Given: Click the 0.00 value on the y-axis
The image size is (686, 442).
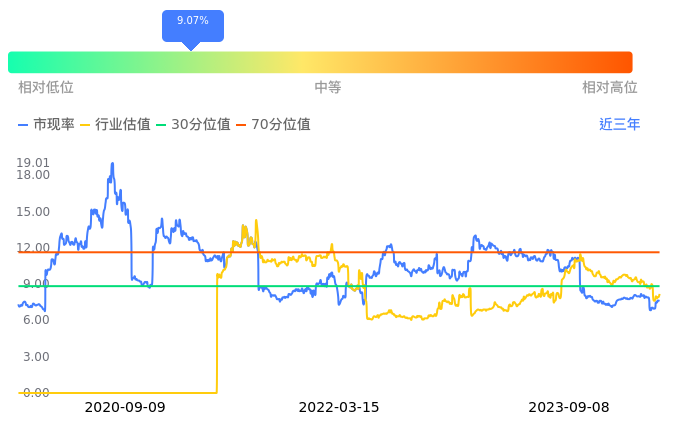Looking at the screenshot, I should coord(37,393).
